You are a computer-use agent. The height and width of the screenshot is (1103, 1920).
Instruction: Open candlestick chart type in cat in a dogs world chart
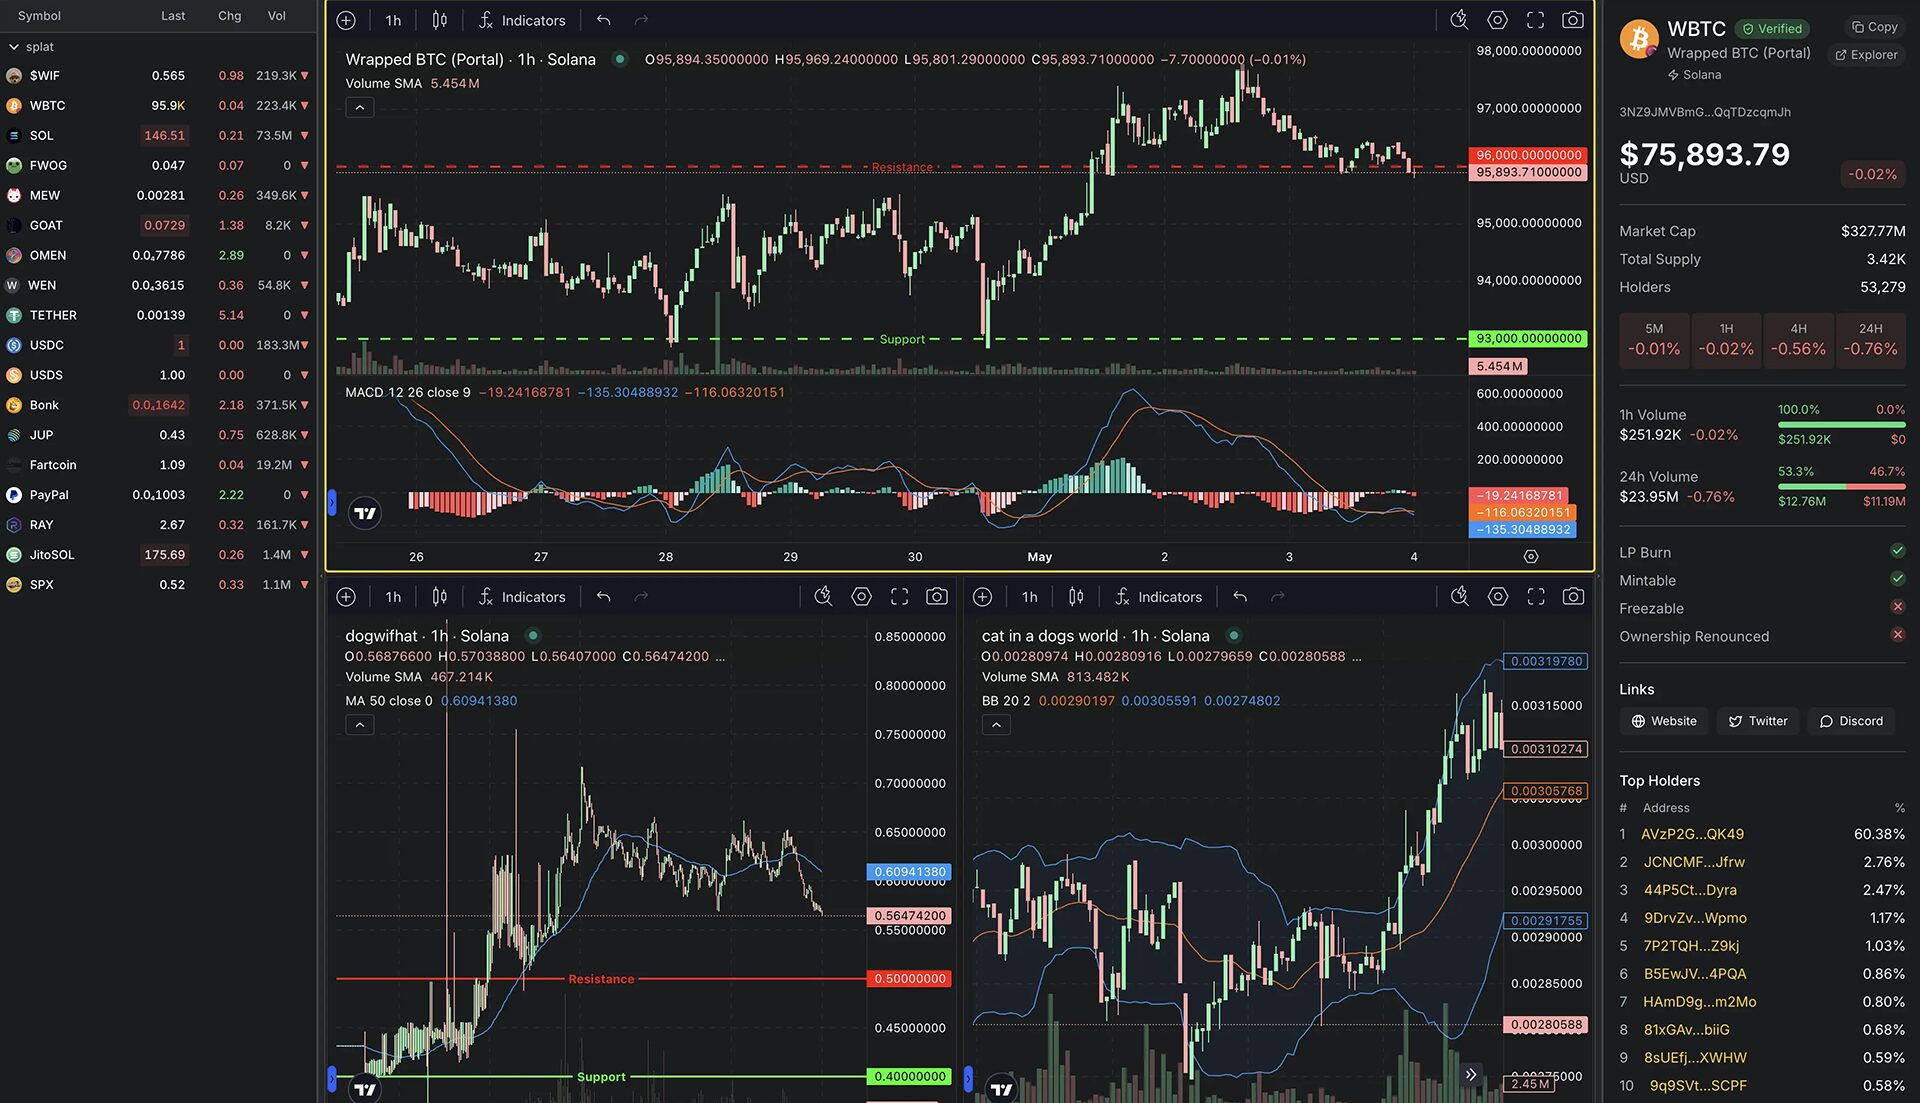tap(1076, 597)
